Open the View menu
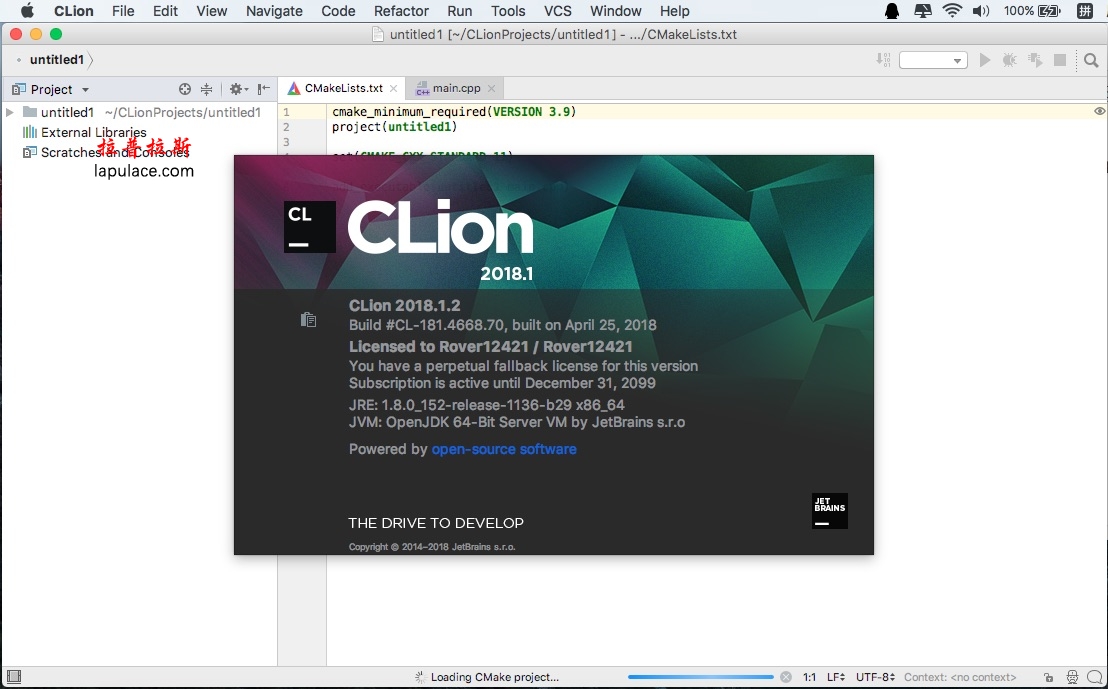 (212, 11)
